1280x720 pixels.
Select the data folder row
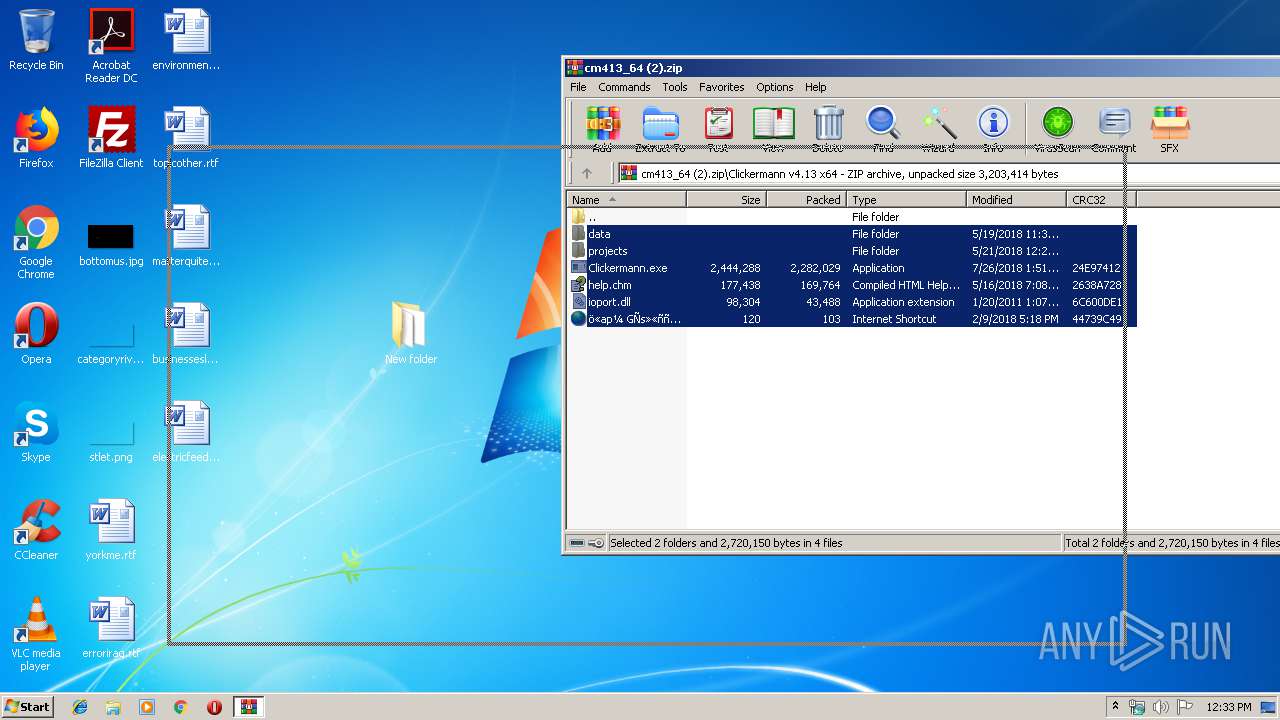pyautogui.click(x=852, y=234)
